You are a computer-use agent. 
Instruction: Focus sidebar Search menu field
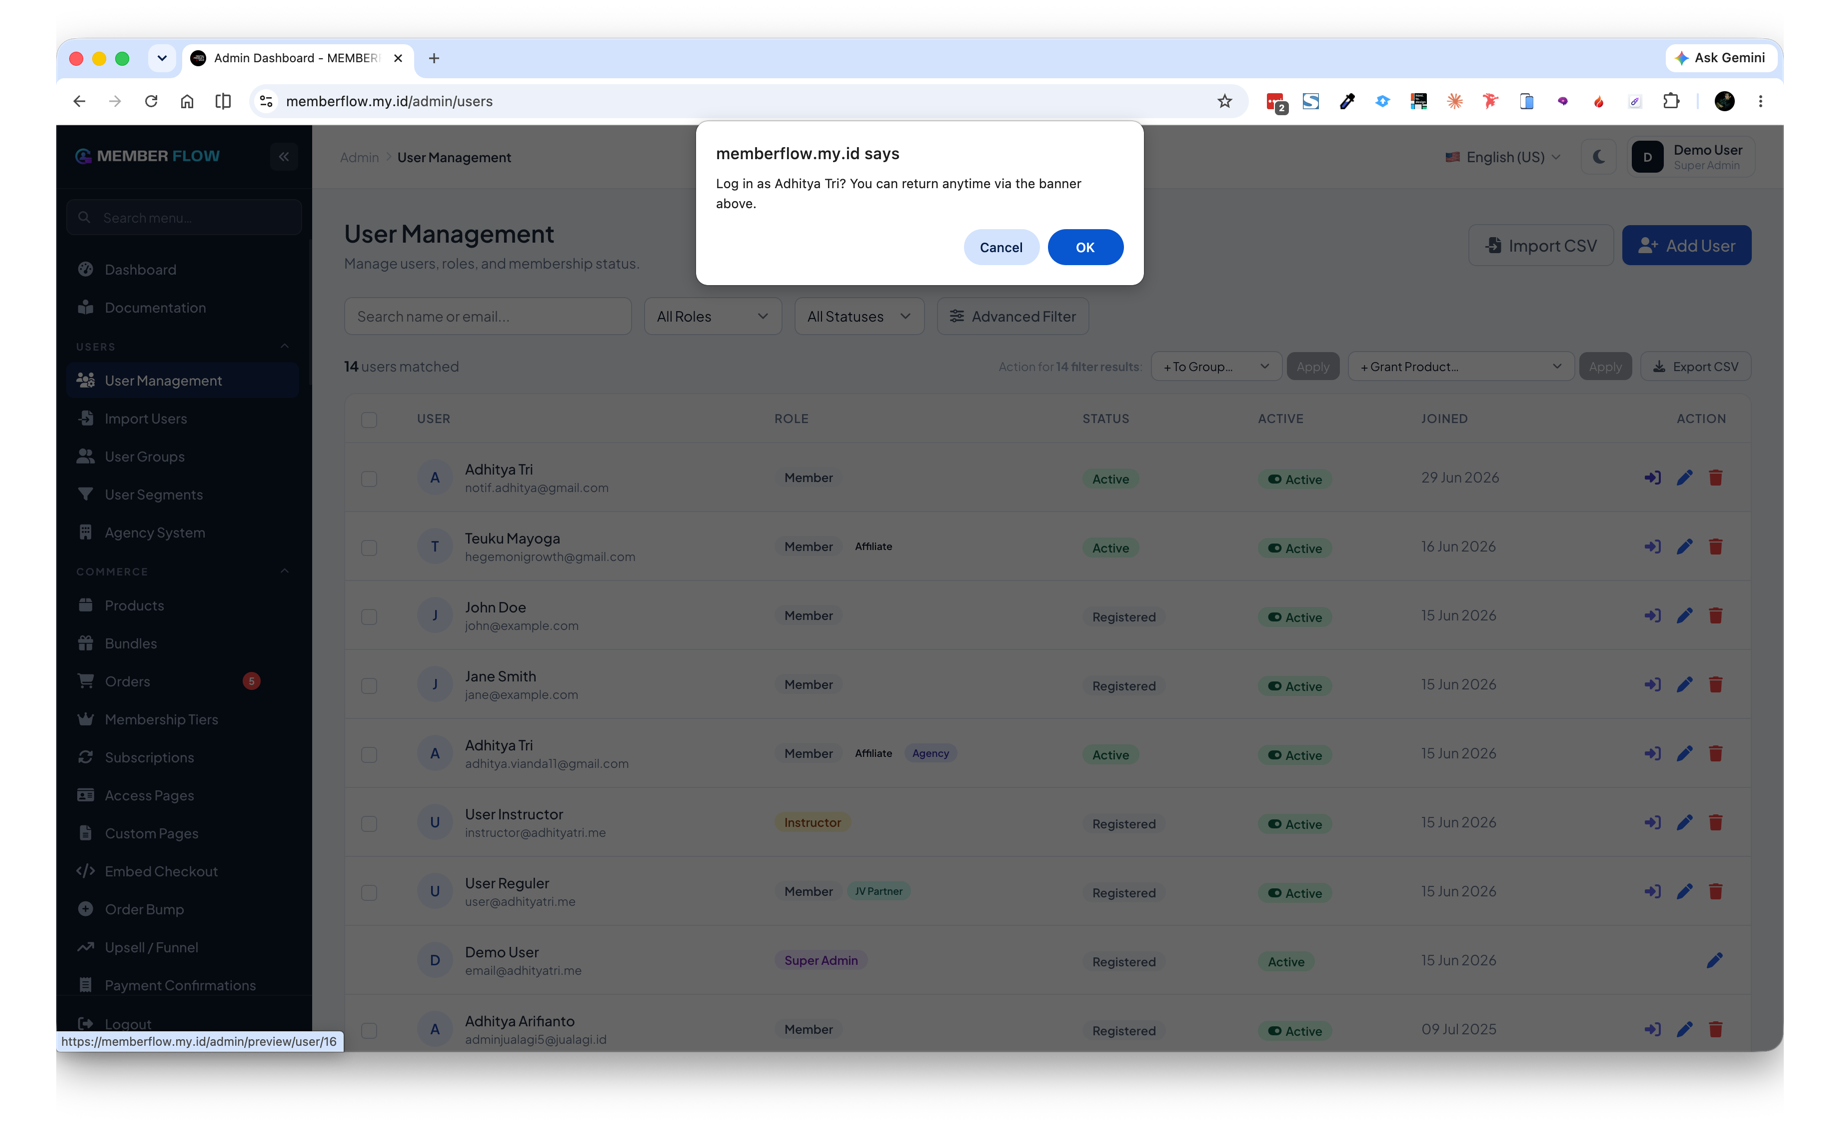(184, 217)
